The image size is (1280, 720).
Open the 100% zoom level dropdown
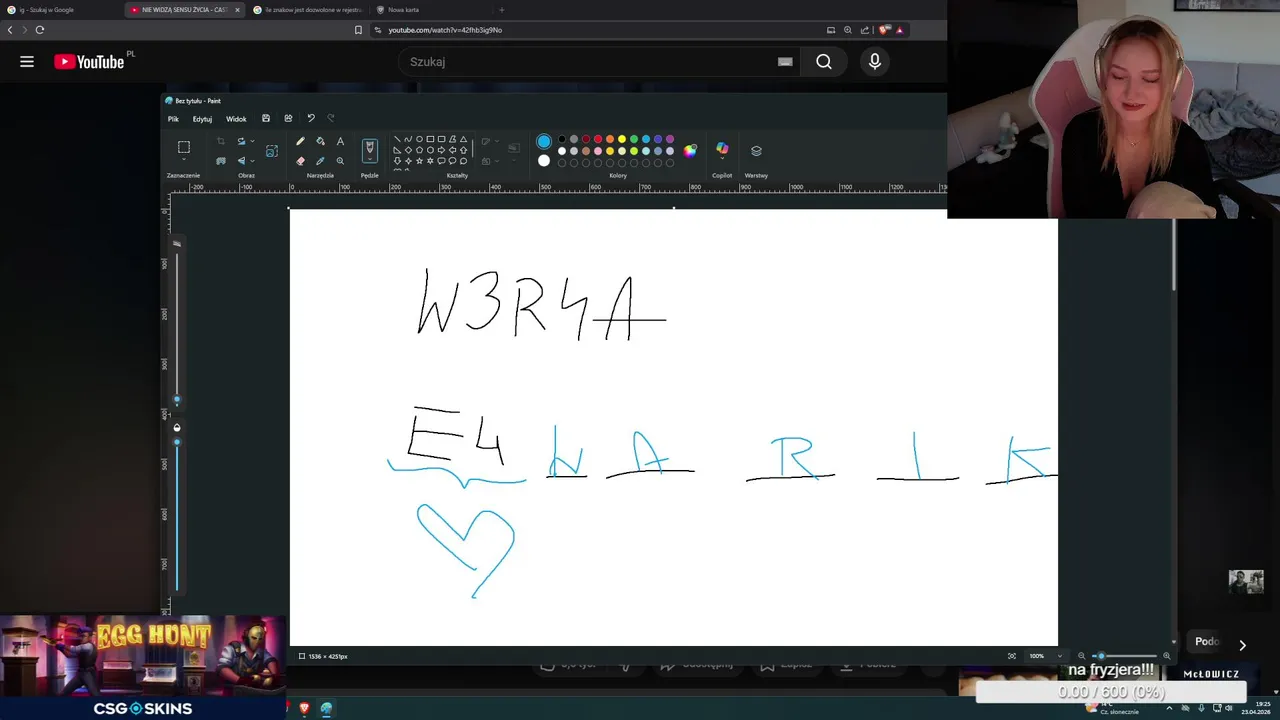click(1059, 656)
